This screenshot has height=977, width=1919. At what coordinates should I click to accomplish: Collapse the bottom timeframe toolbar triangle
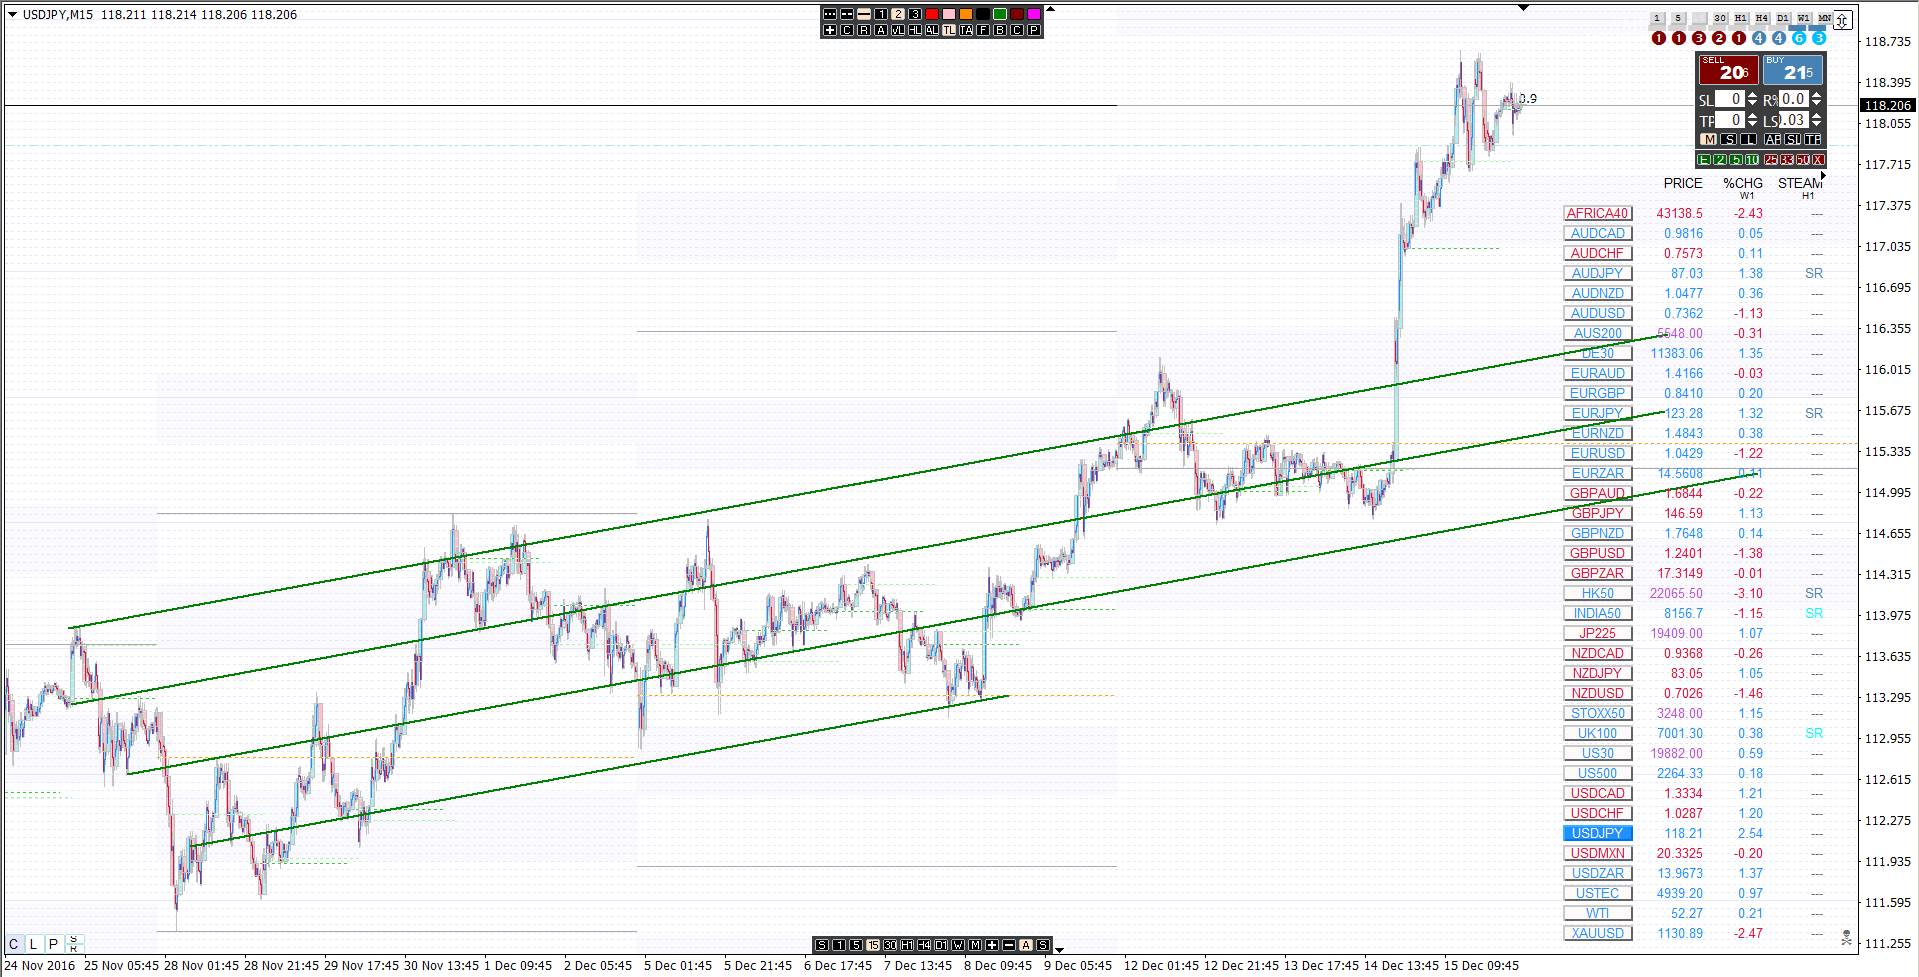pyautogui.click(x=1059, y=950)
